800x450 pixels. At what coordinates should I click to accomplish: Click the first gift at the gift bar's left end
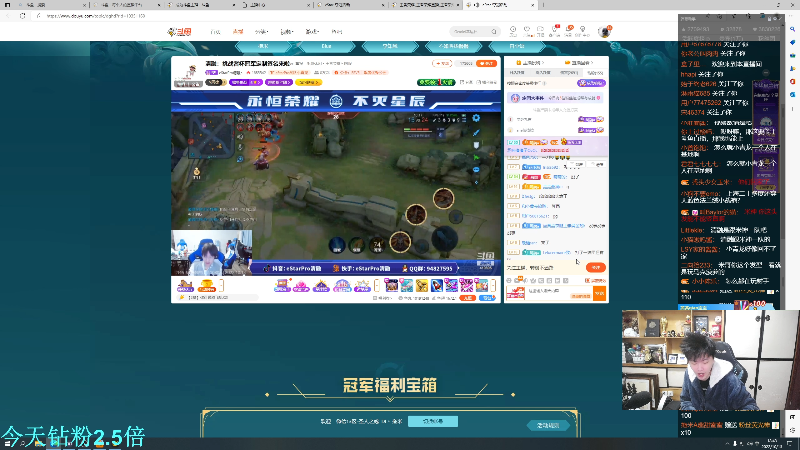(185, 286)
